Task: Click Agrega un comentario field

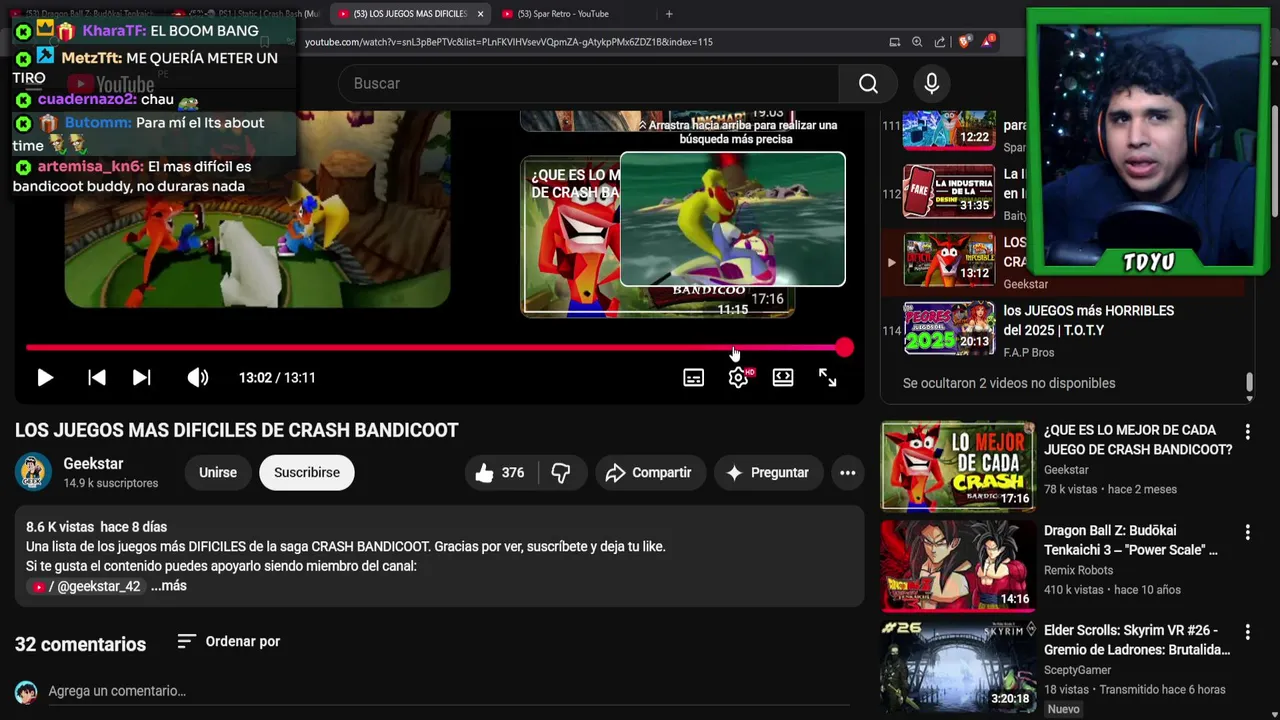Action: [448, 691]
